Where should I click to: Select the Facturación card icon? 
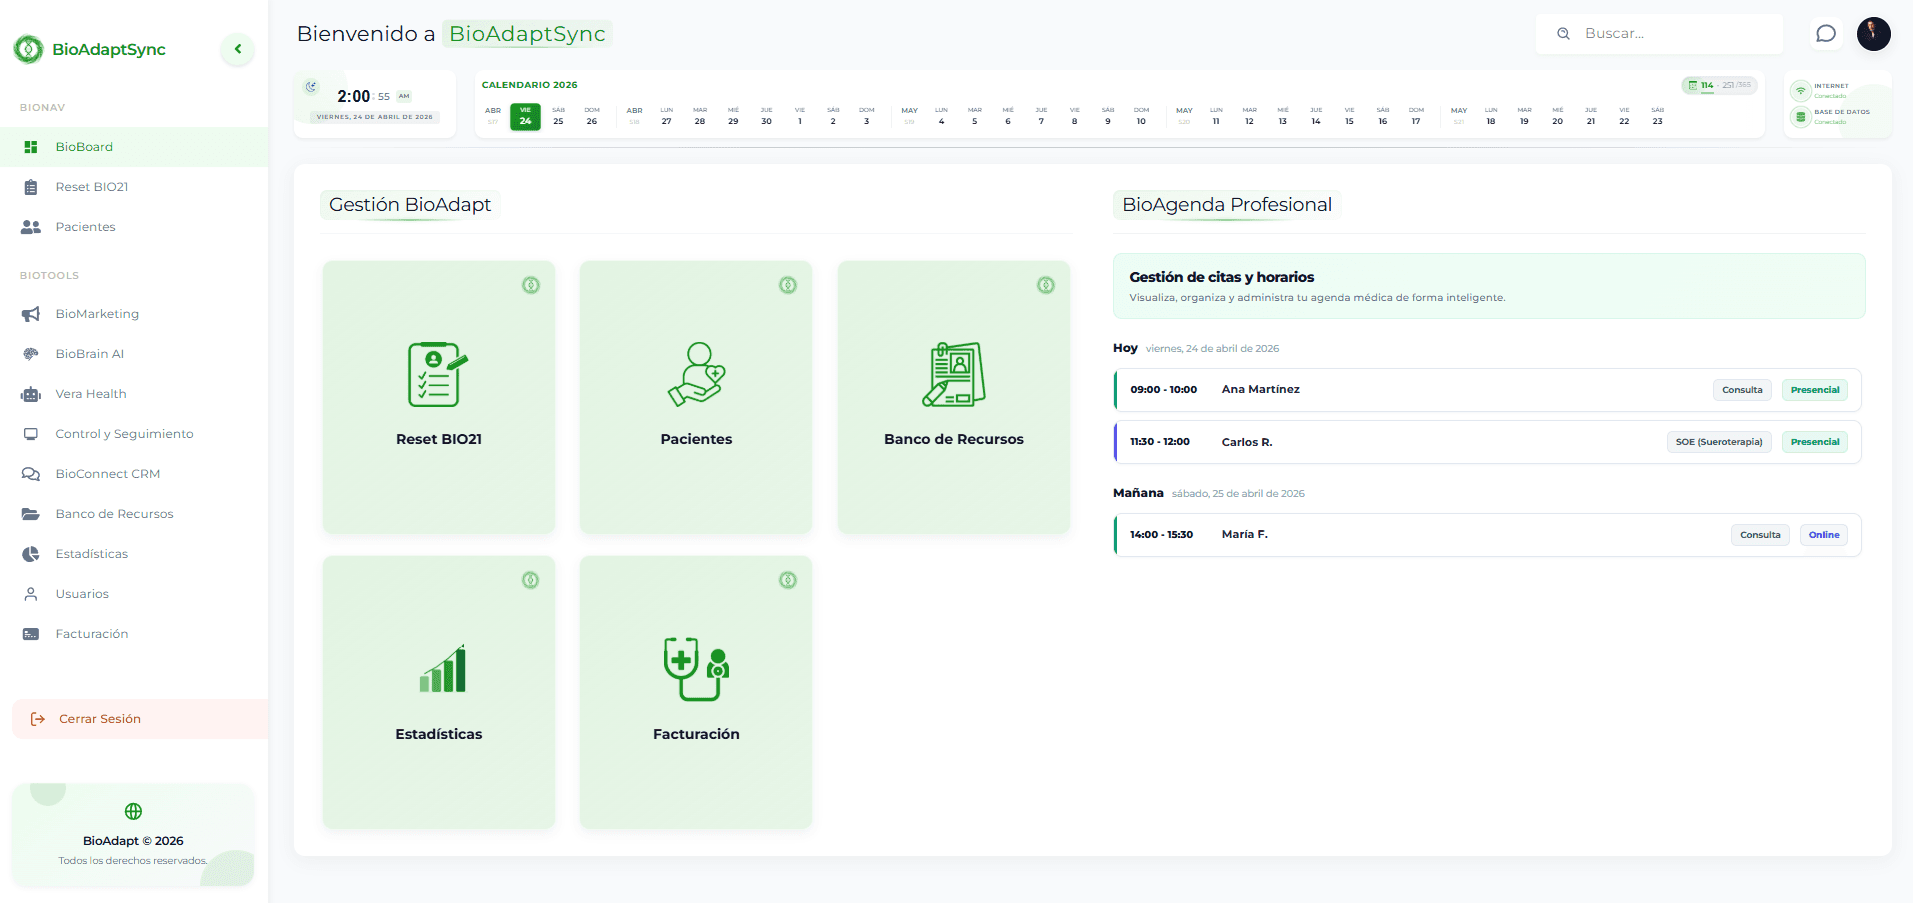695,670
